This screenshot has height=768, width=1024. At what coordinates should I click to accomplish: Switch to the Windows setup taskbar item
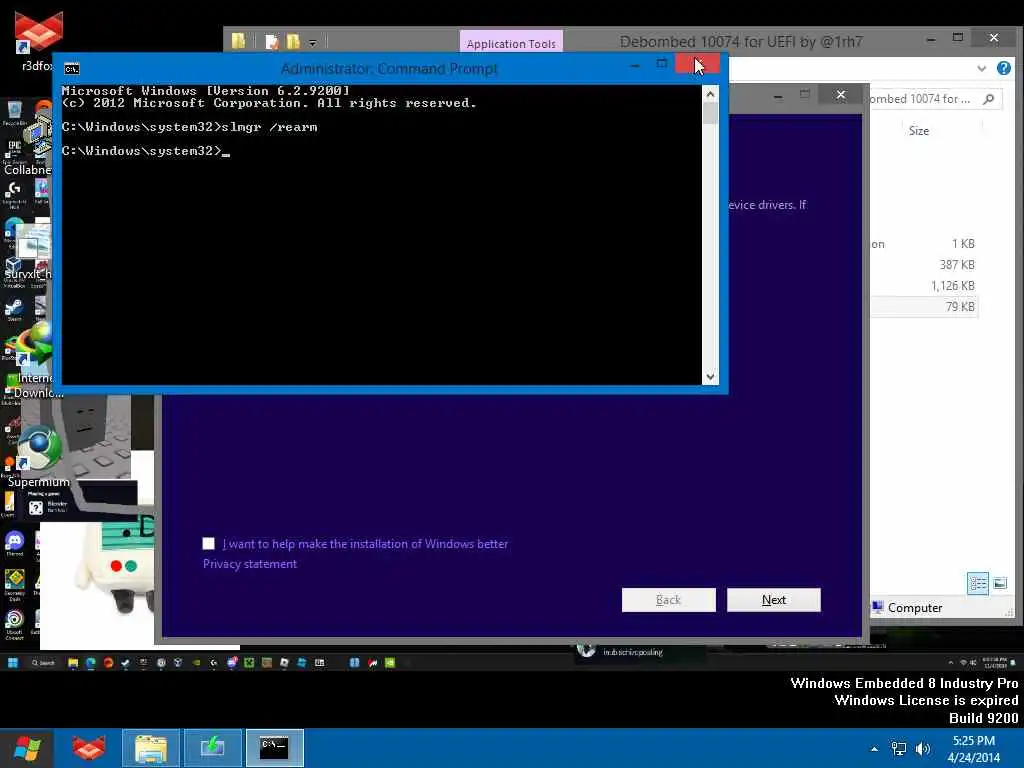tap(212, 748)
